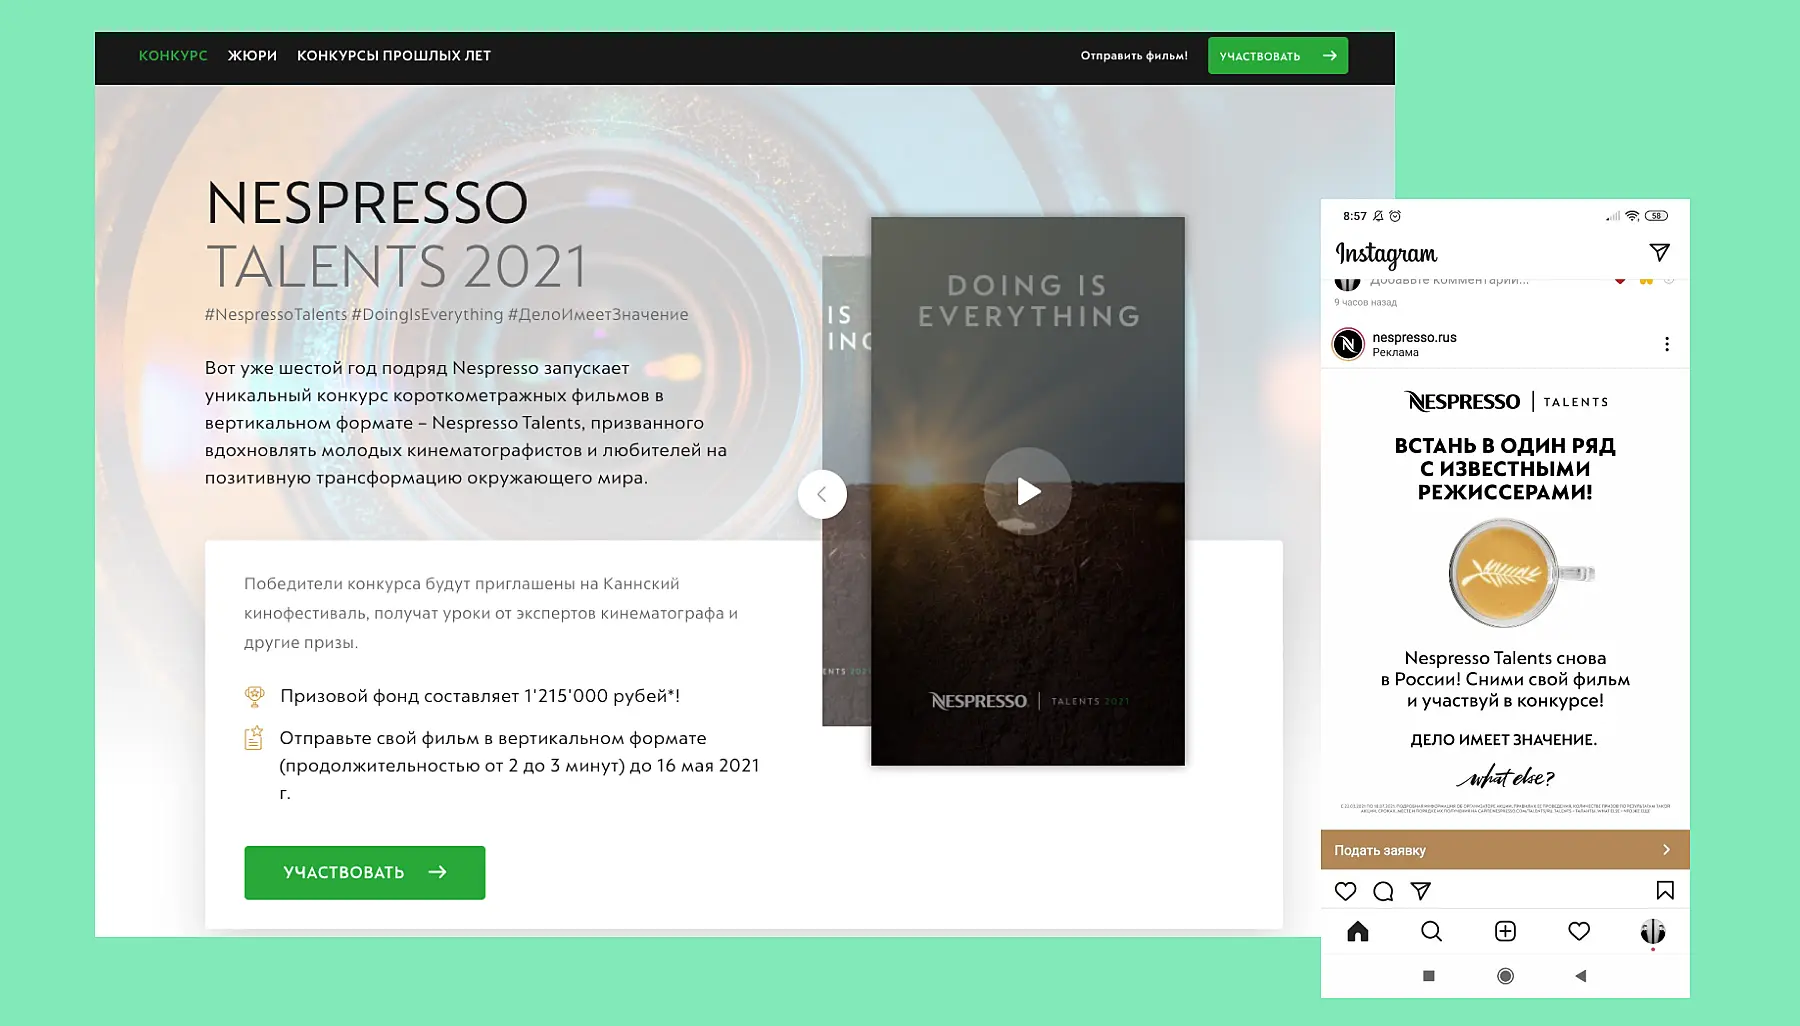Click the header 'УЧАСТВОВАТЬ' green button
The width and height of the screenshot is (1800, 1026).
coord(1277,56)
